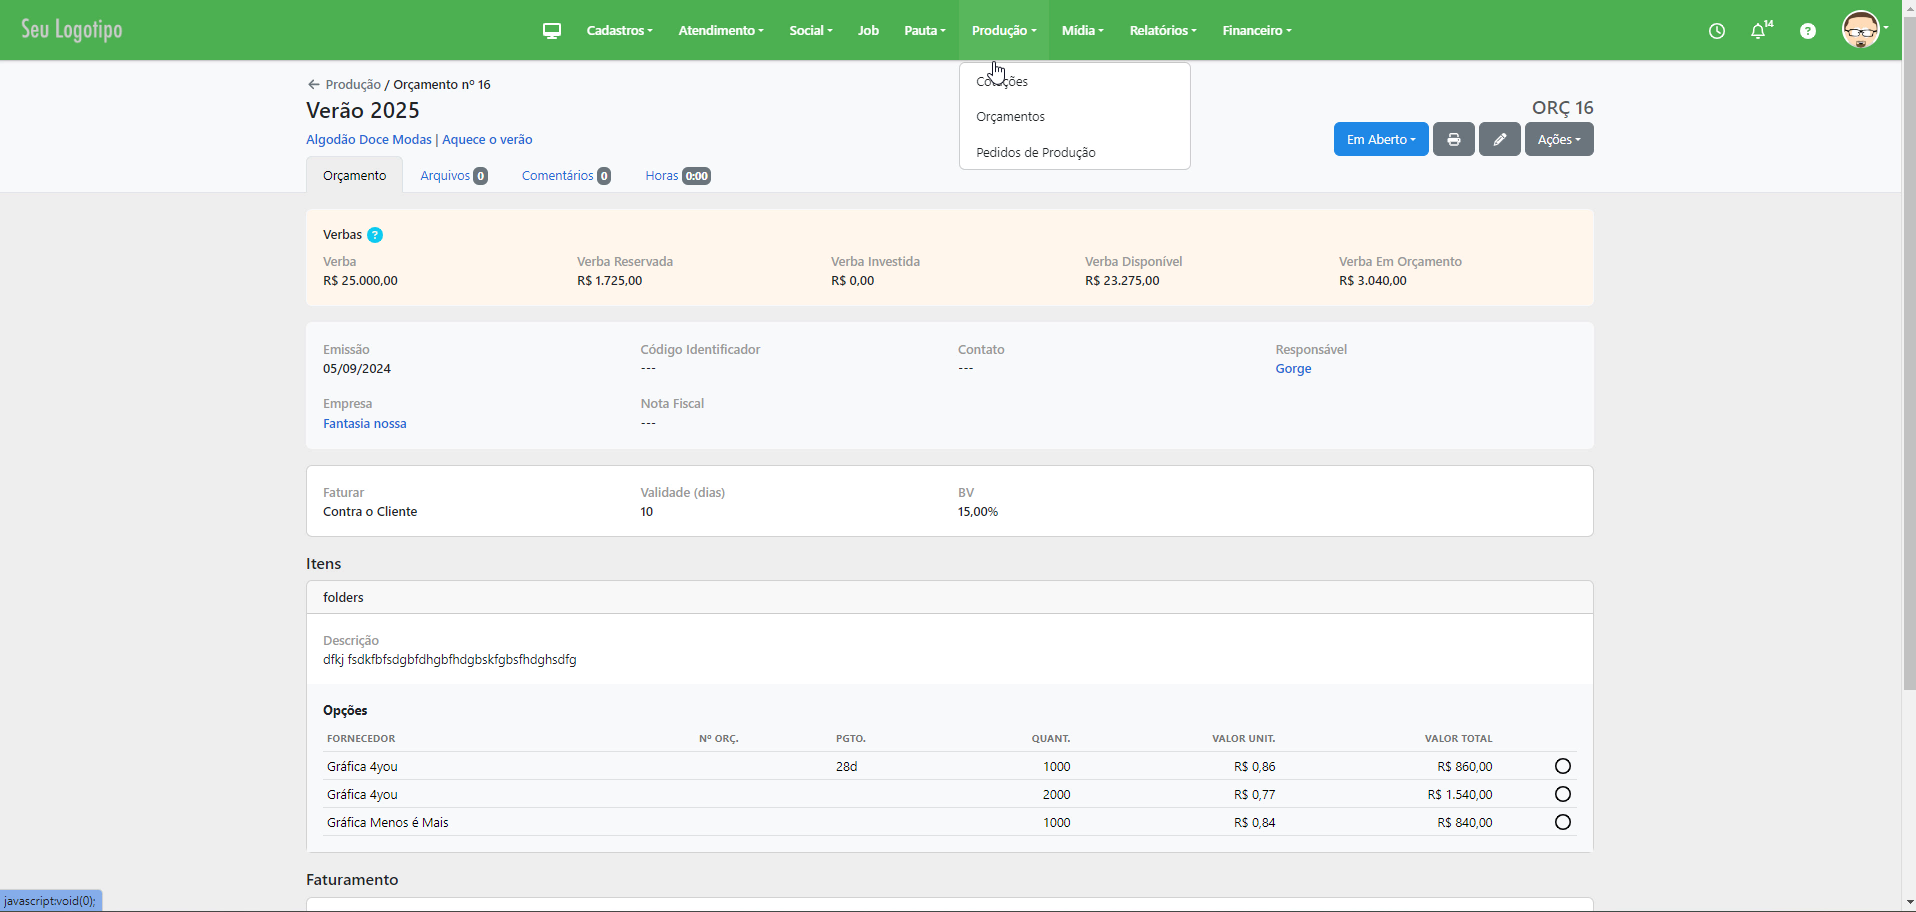The image size is (1916, 912).
Task: Go back using the Produção arrow icon
Action: [x=314, y=85]
